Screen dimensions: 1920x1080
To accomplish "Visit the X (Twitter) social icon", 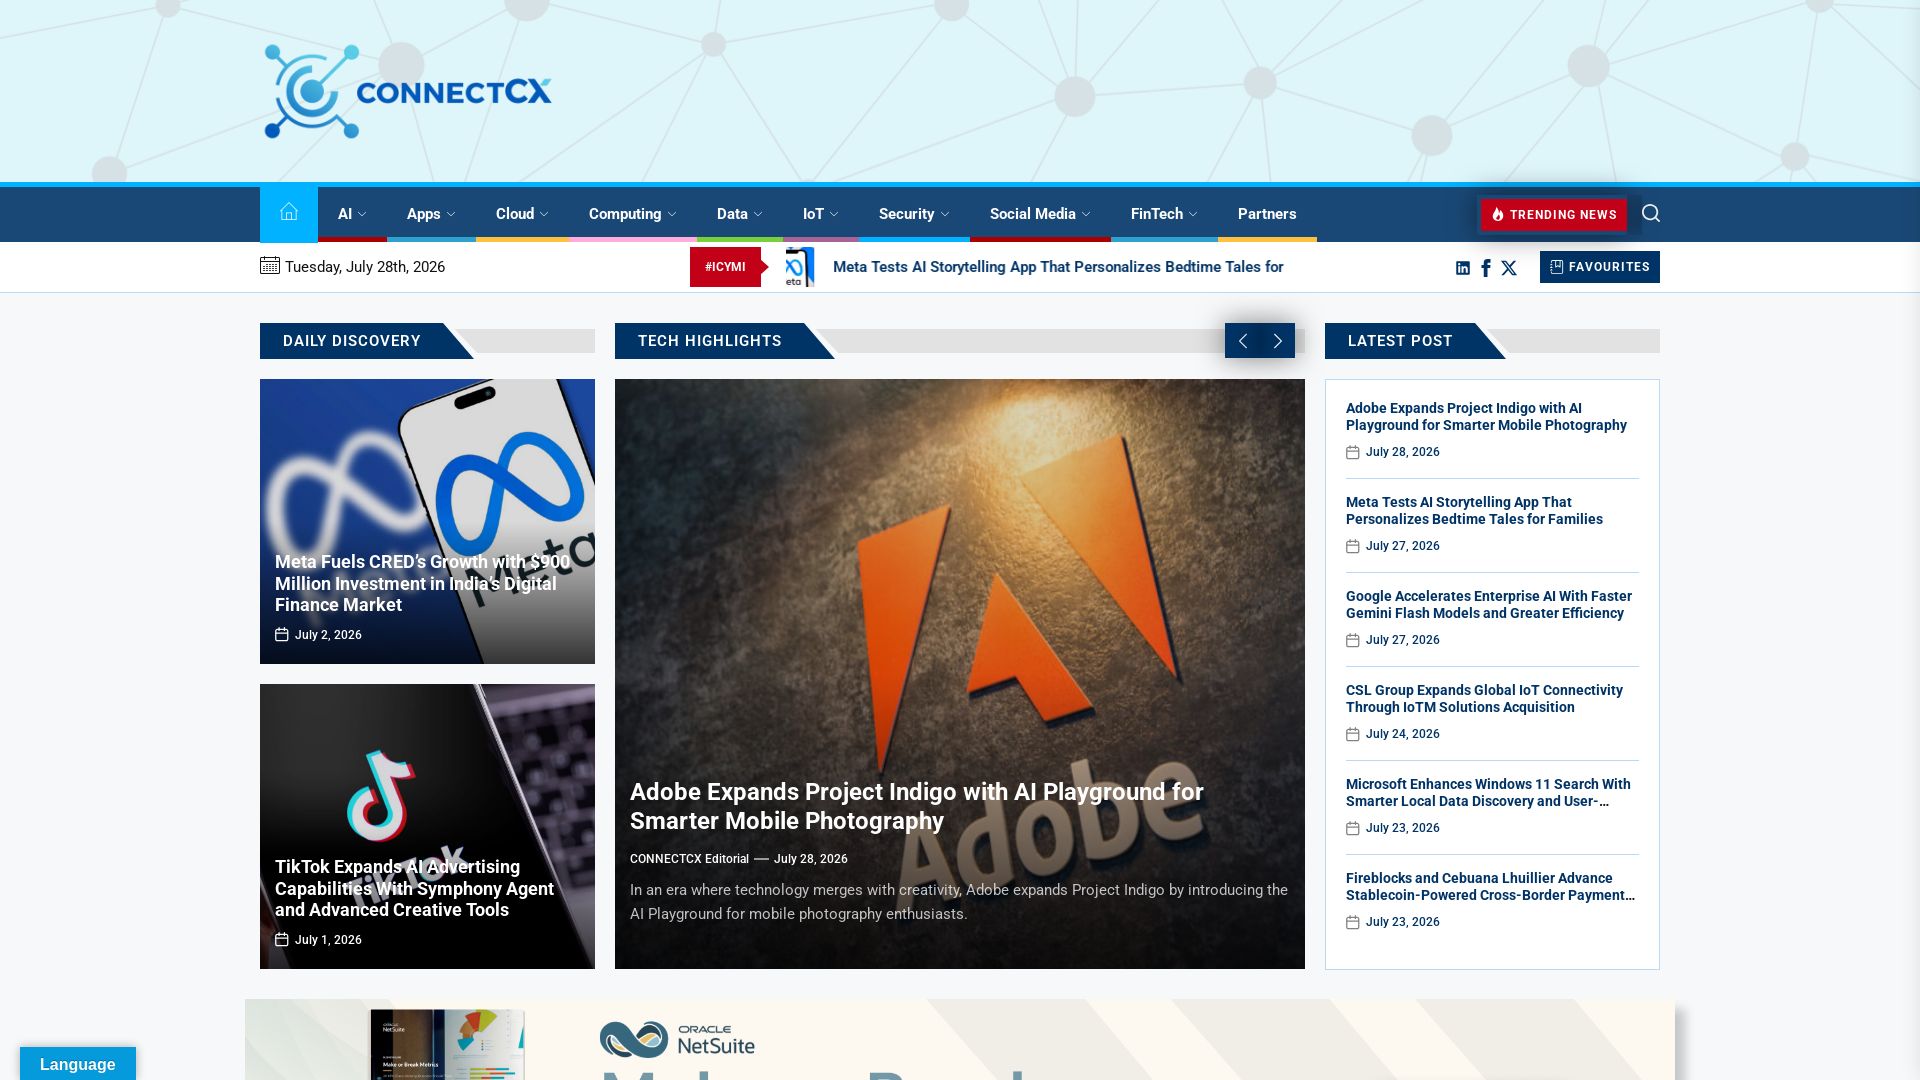I will point(1509,268).
